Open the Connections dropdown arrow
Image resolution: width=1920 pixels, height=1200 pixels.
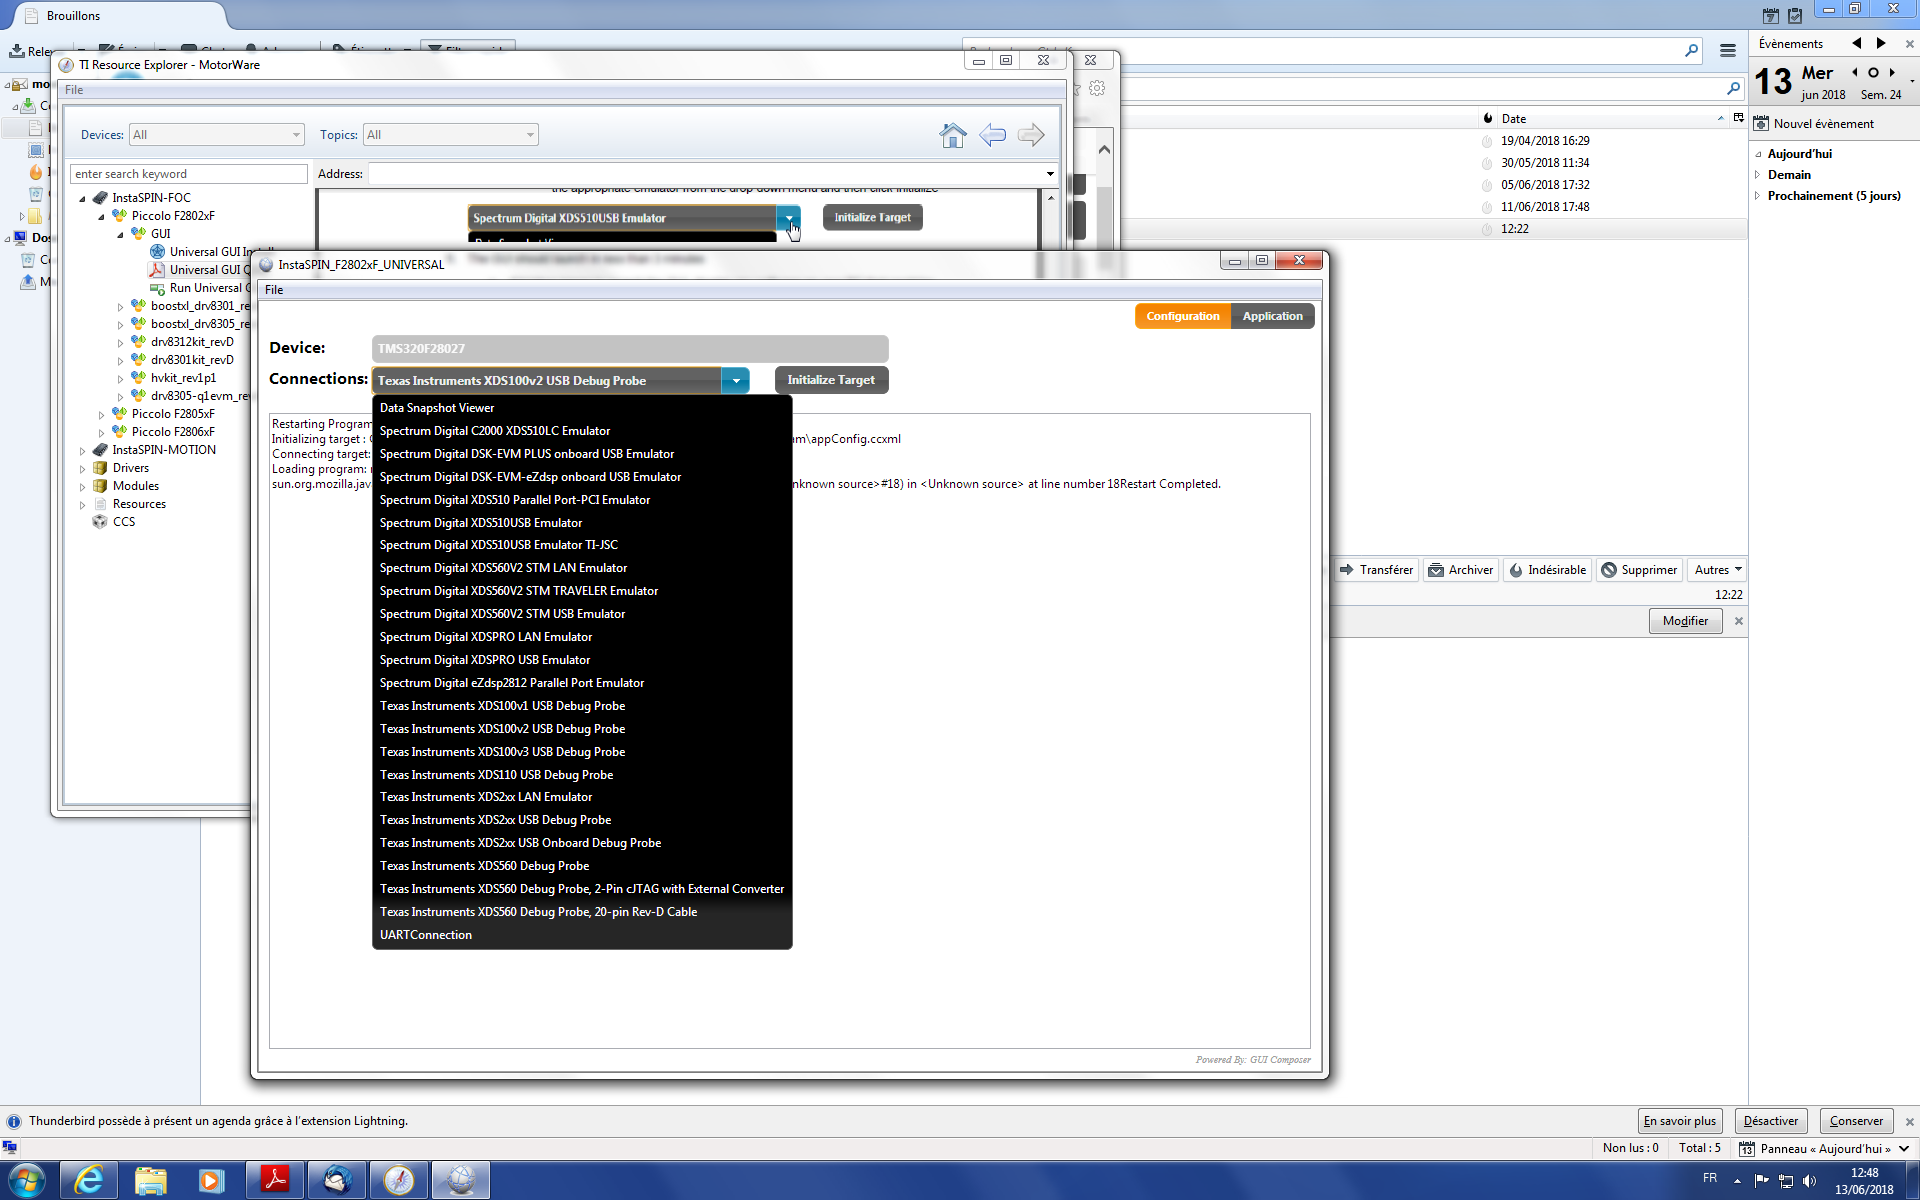click(736, 381)
